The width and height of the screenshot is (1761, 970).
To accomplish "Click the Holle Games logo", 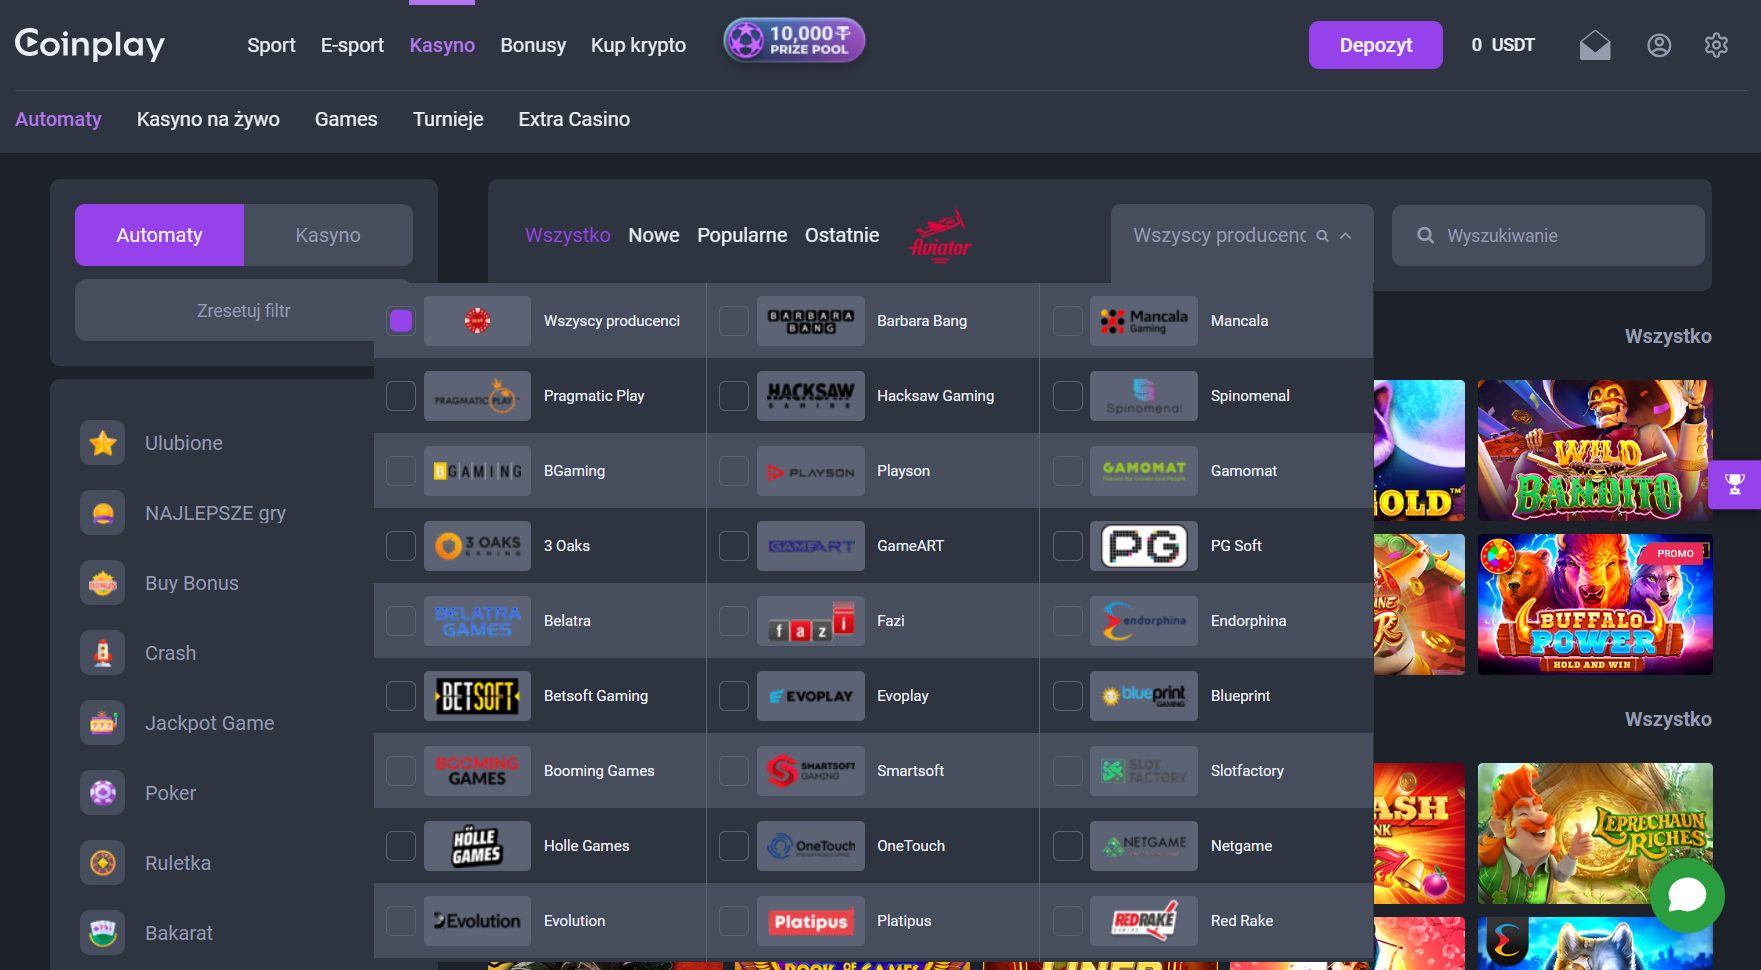I will click(477, 846).
